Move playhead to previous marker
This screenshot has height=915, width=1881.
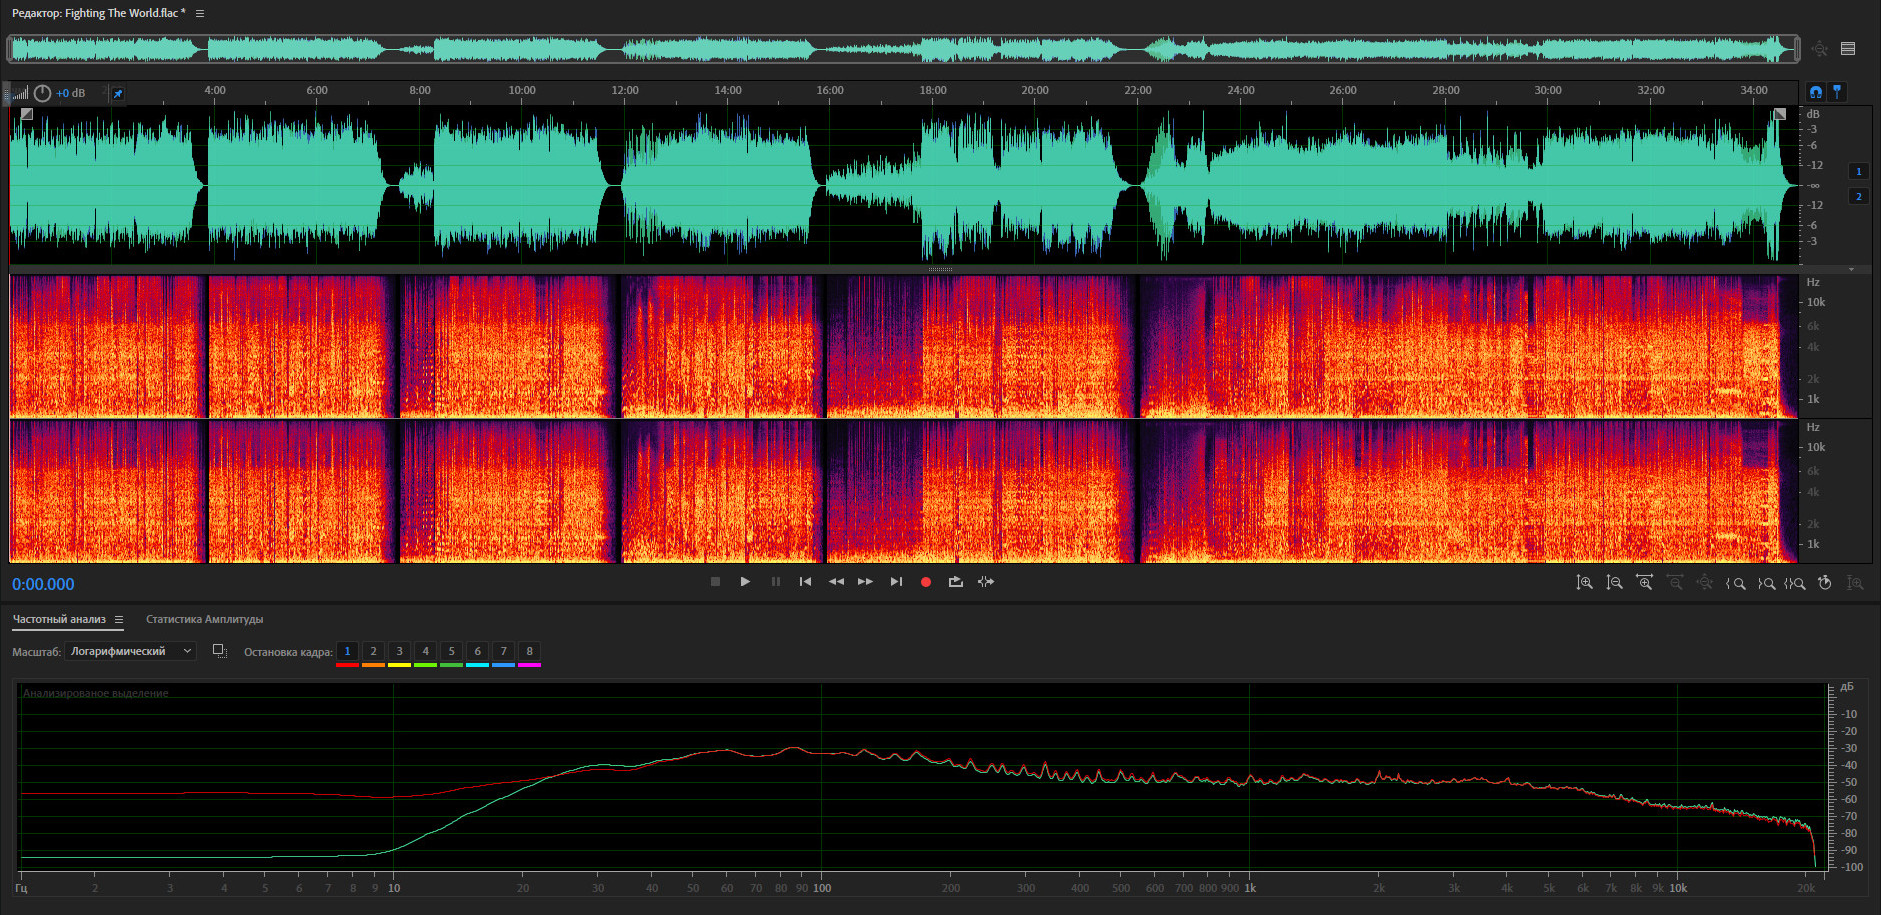pos(805,582)
